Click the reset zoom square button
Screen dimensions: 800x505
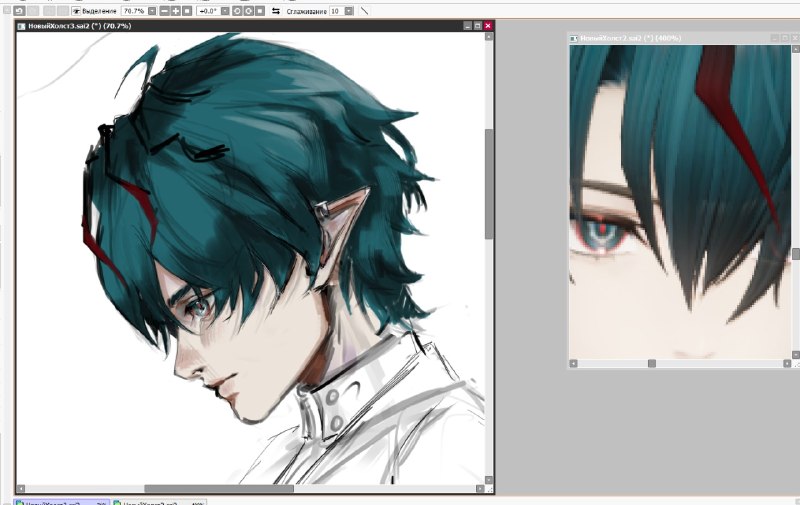(187, 11)
